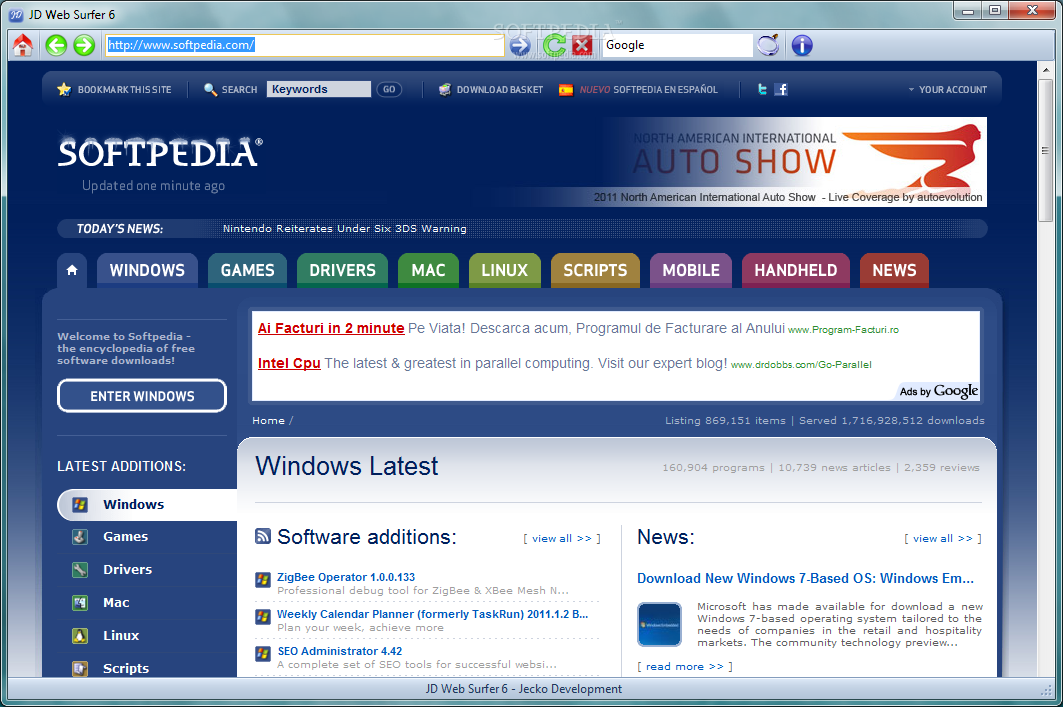Click the Keywords search field
This screenshot has height=707, width=1063.
point(319,89)
